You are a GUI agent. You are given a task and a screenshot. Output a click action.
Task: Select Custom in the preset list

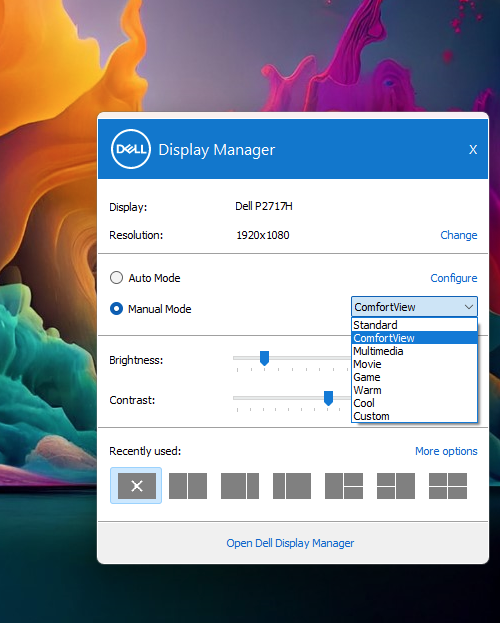[414, 416]
